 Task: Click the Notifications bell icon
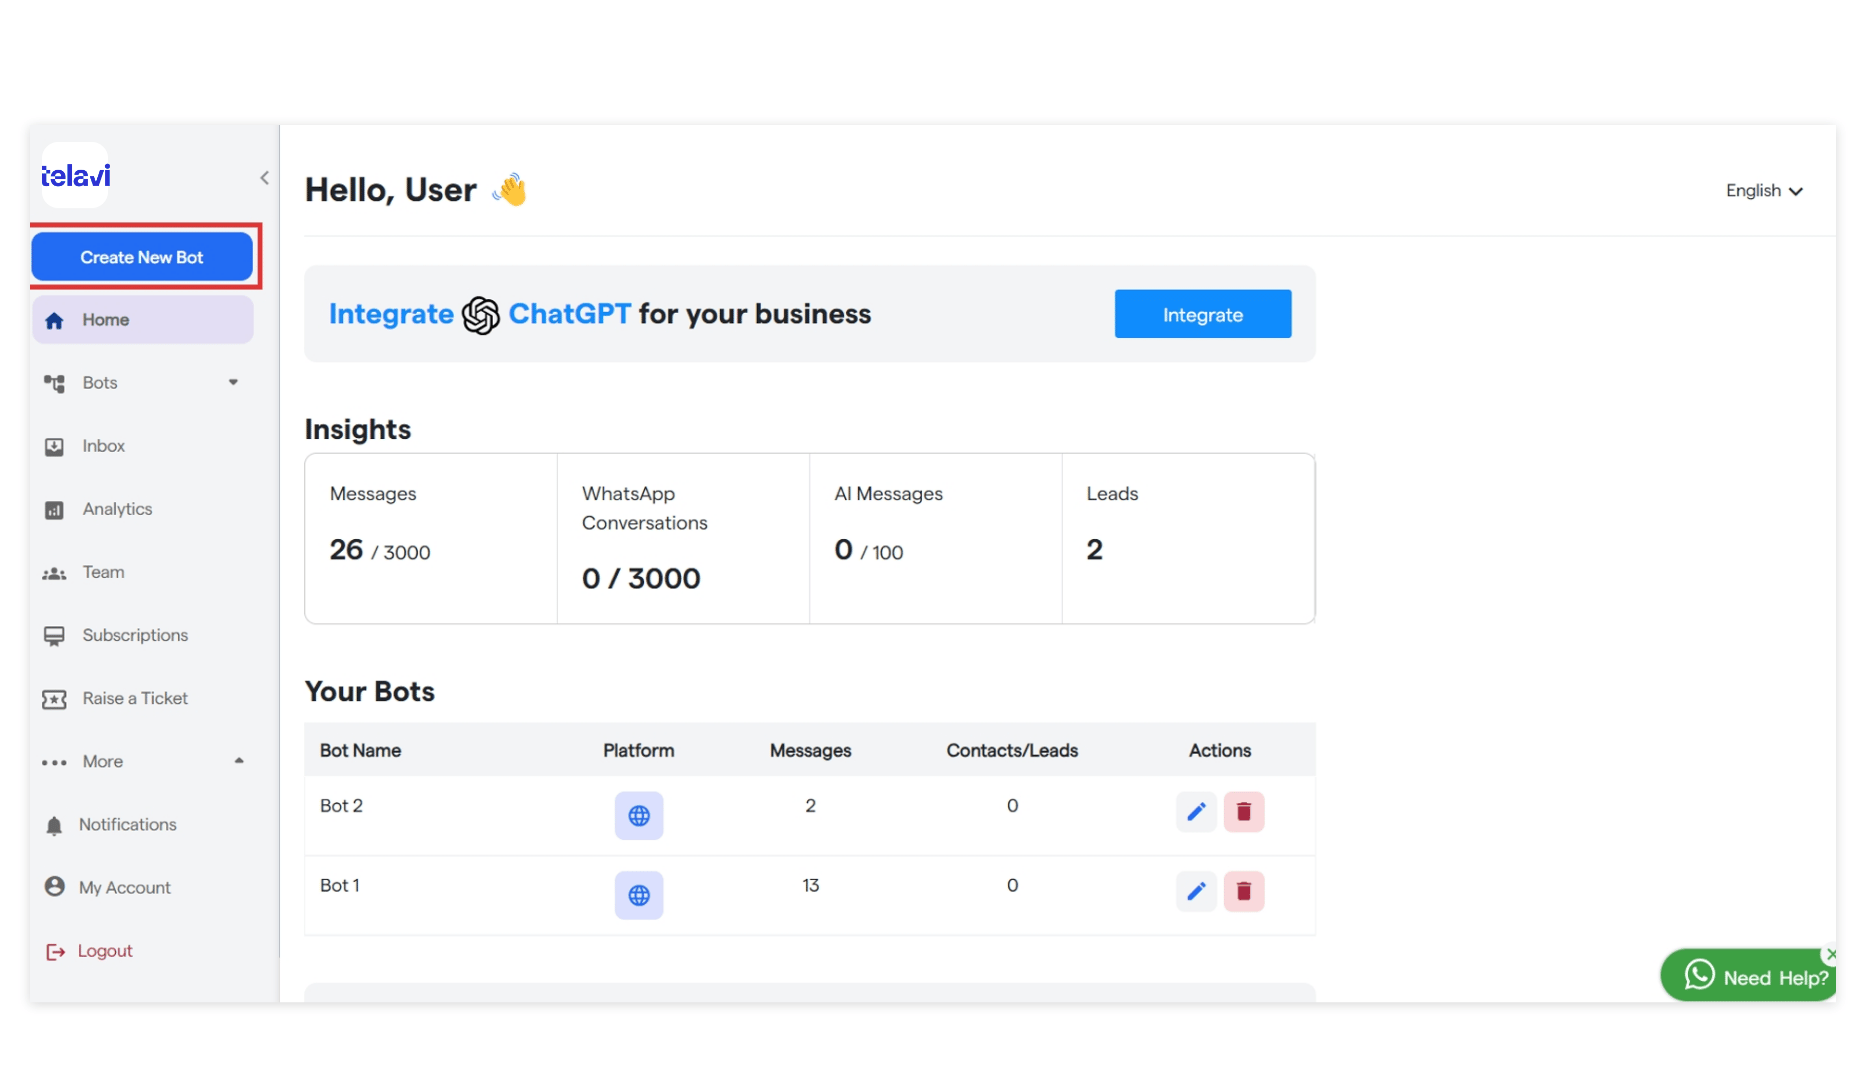click(54, 825)
